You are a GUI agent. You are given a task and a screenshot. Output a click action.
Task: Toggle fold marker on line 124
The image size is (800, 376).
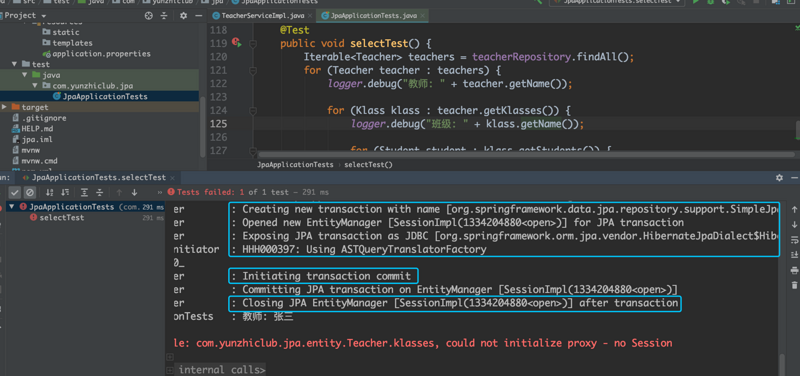pos(253,110)
